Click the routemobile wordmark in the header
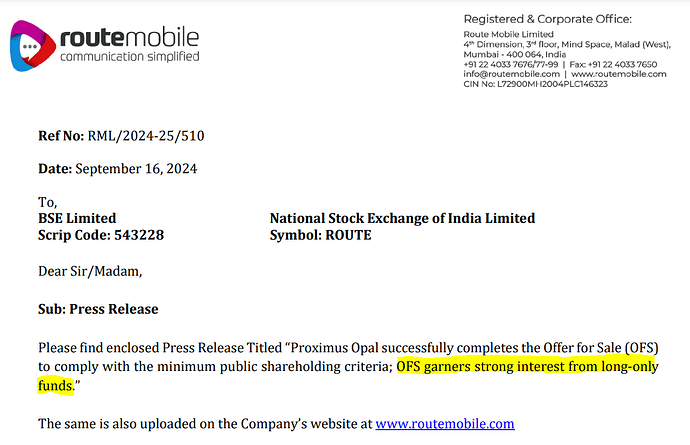The height and width of the screenshot is (445, 690). tap(129, 38)
